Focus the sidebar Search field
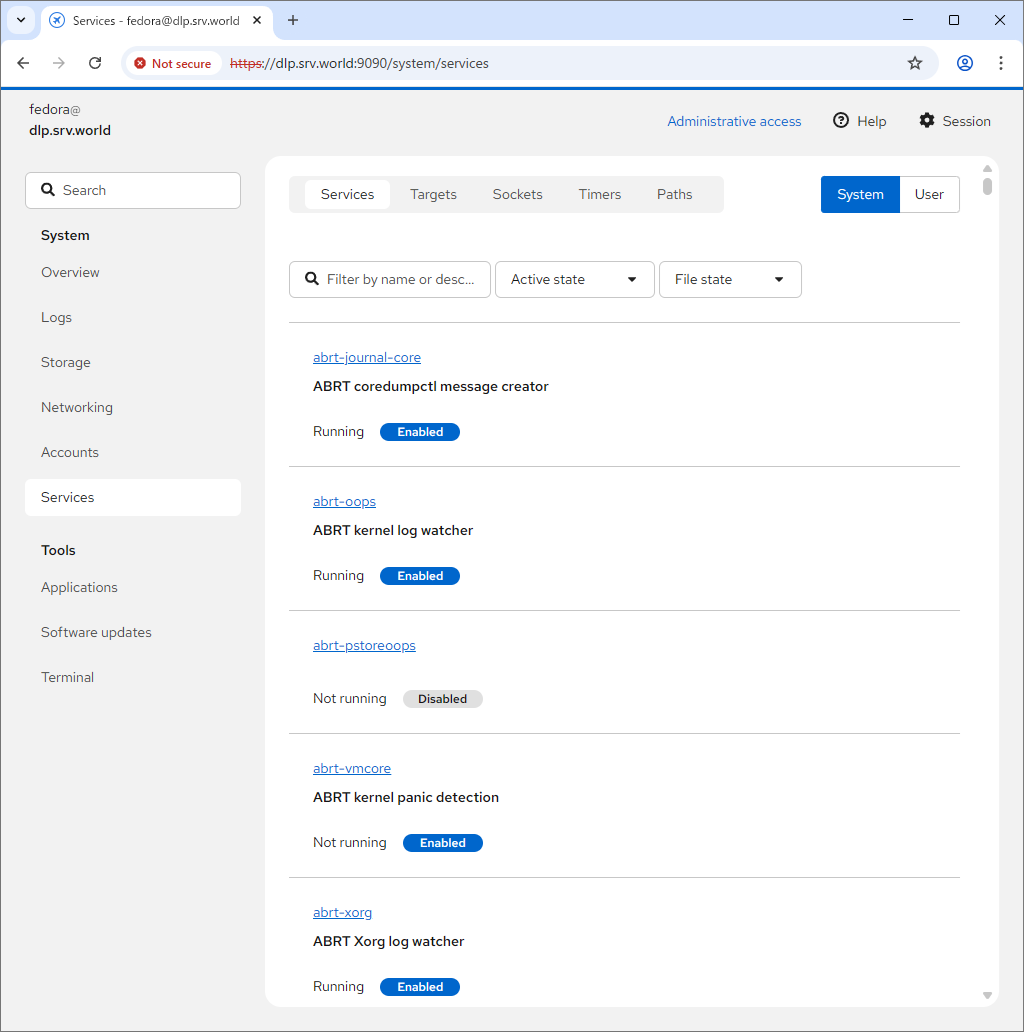 (133, 190)
